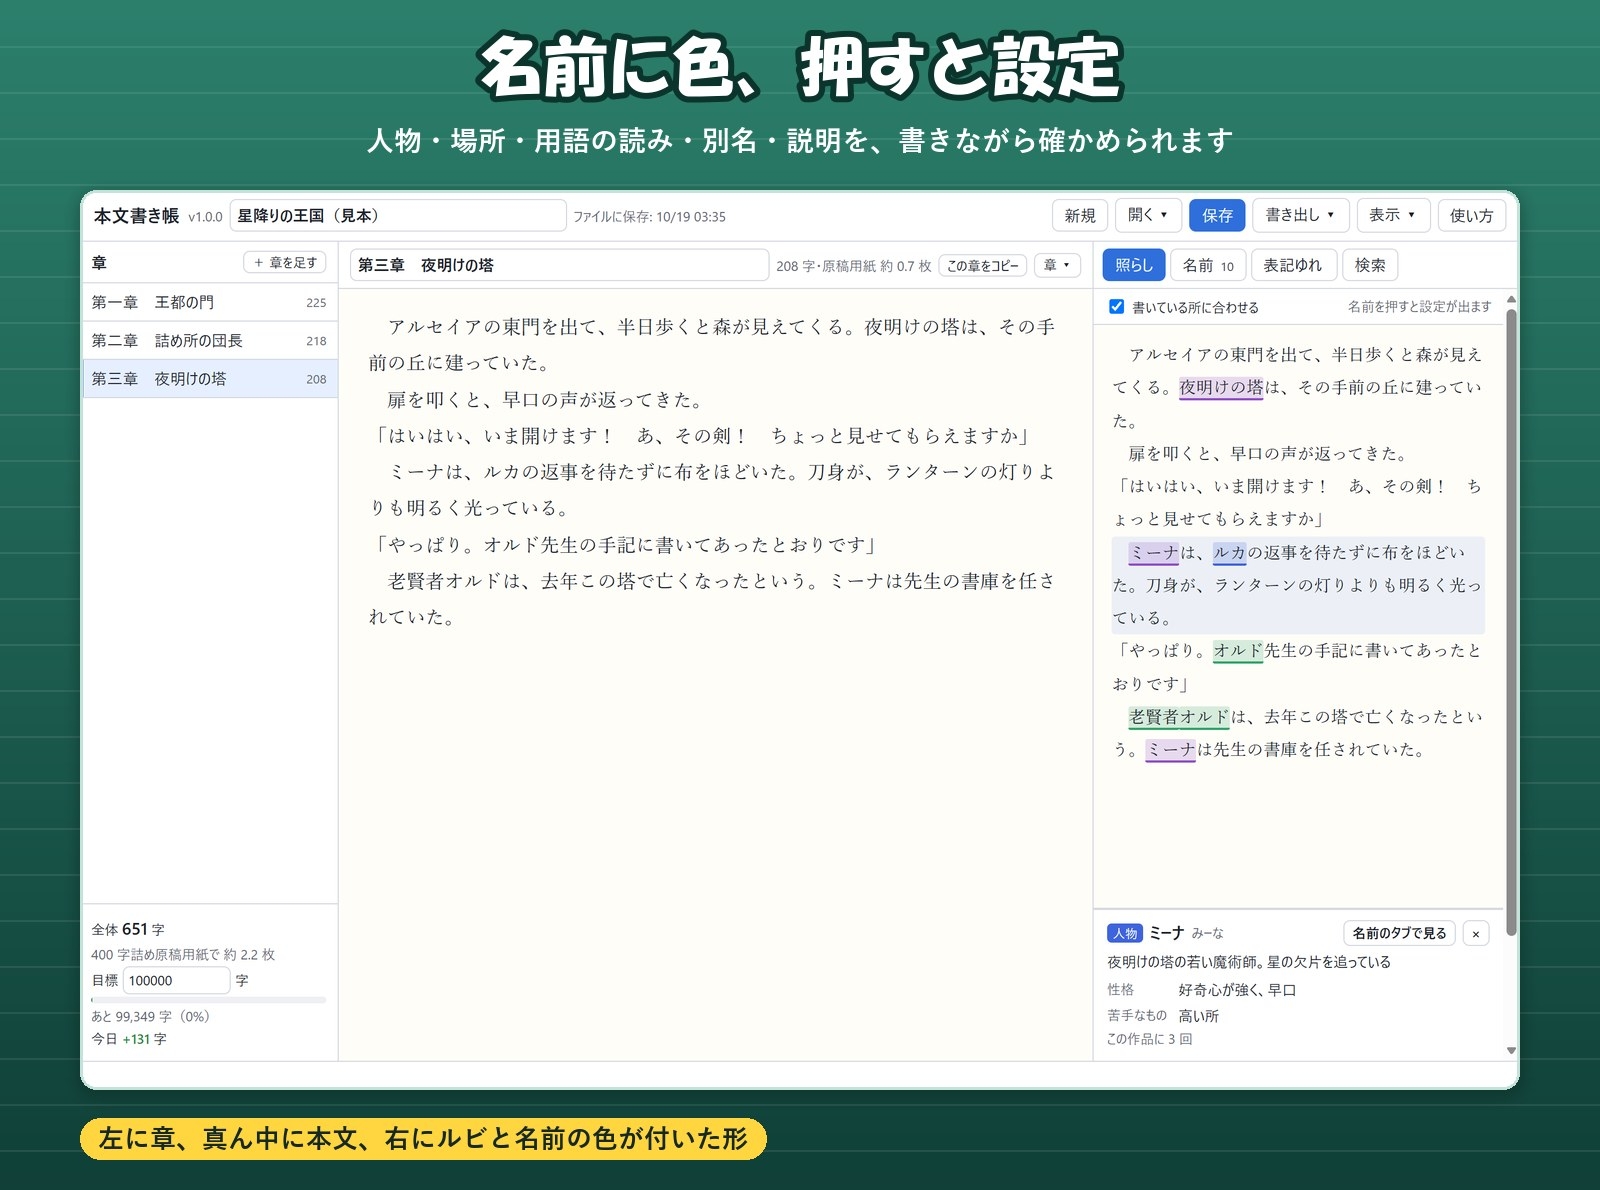Viewport: 1600px width, 1190px height.
Task: Select chapter 第二章 詰め所の団長
Action: click(210, 340)
